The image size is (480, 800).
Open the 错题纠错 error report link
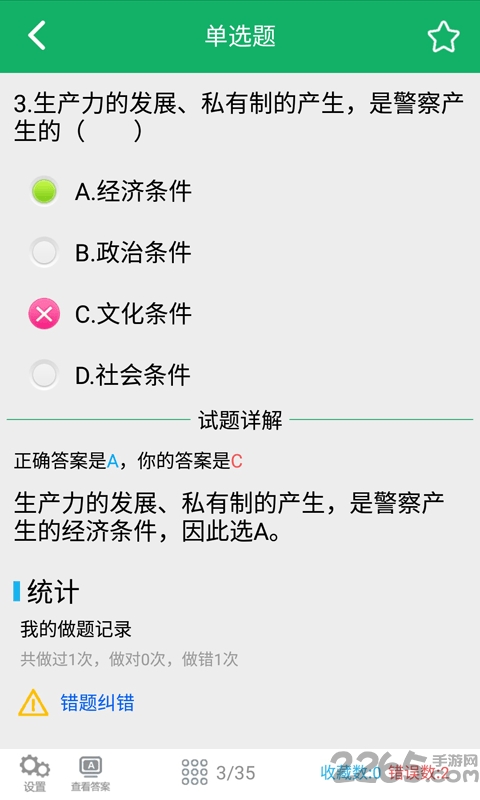click(97, 703)
